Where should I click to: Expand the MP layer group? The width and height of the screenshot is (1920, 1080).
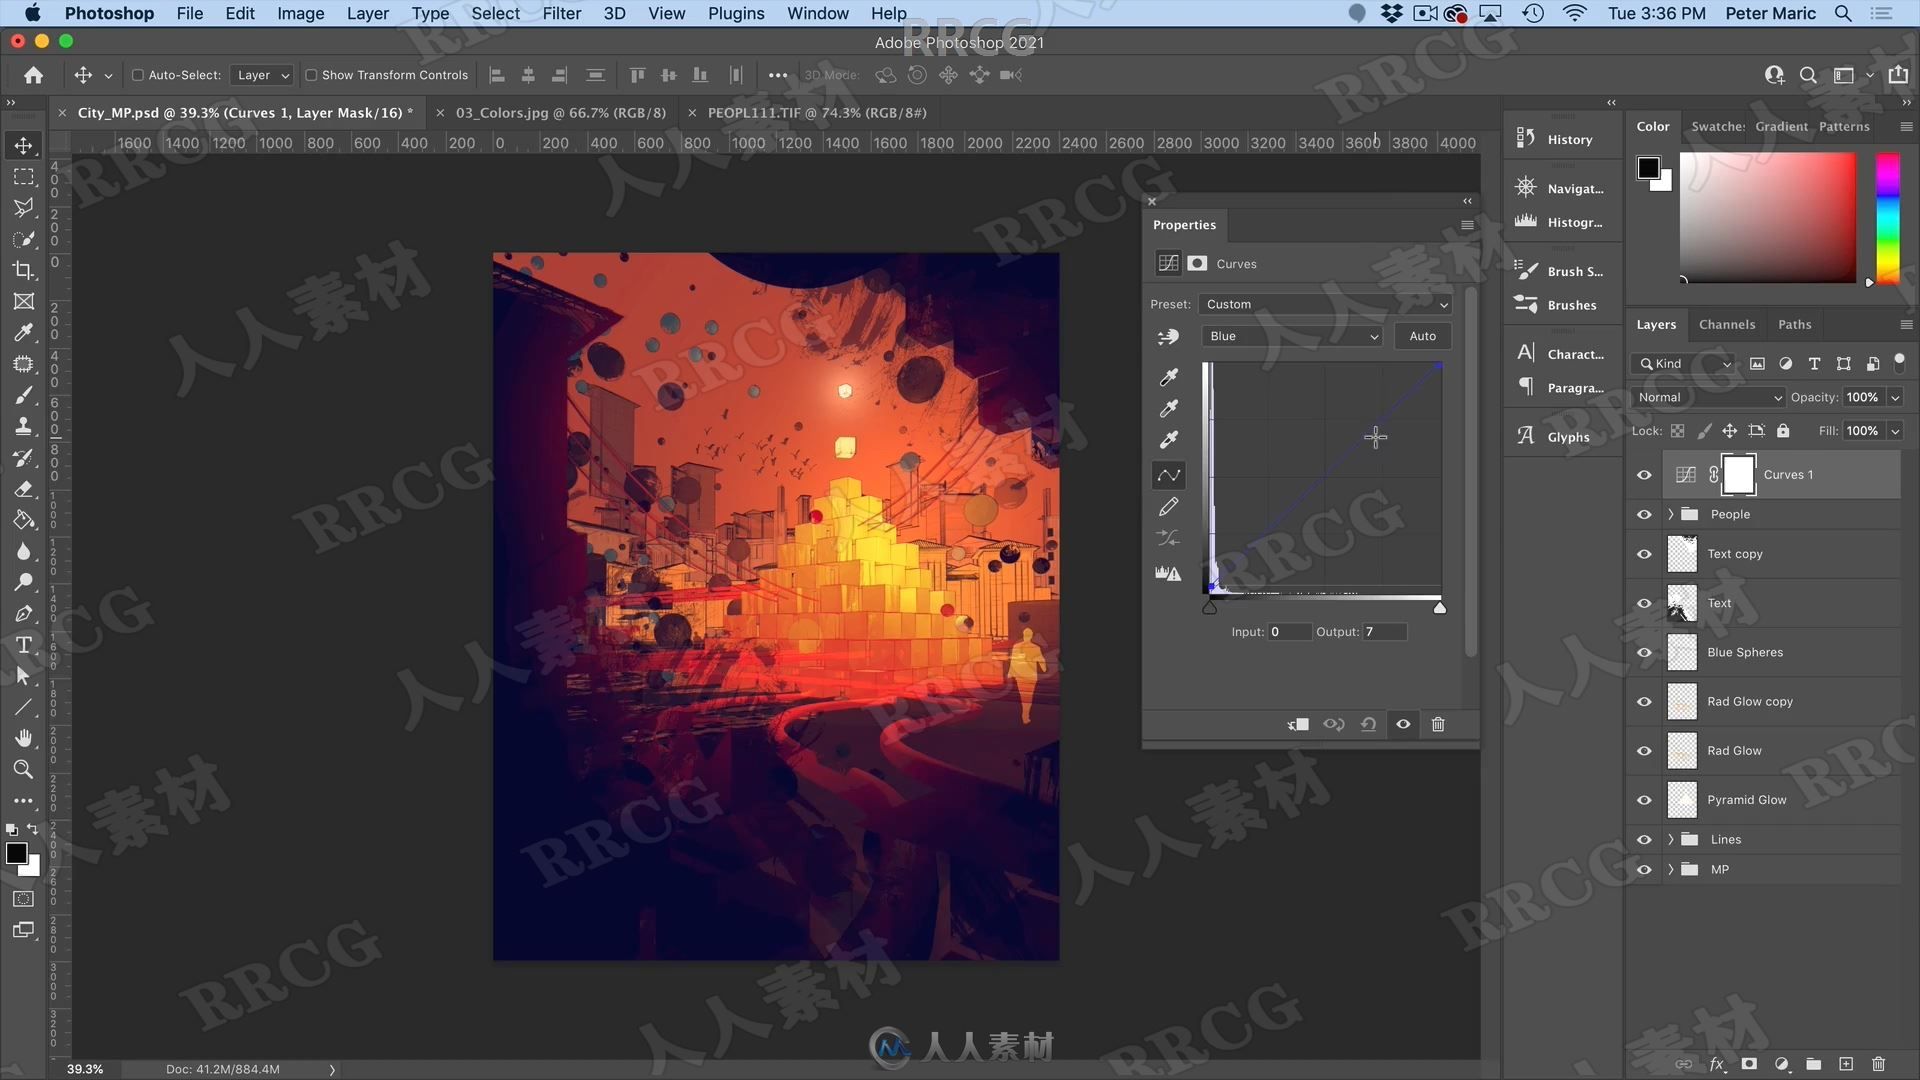[1669, 869]
